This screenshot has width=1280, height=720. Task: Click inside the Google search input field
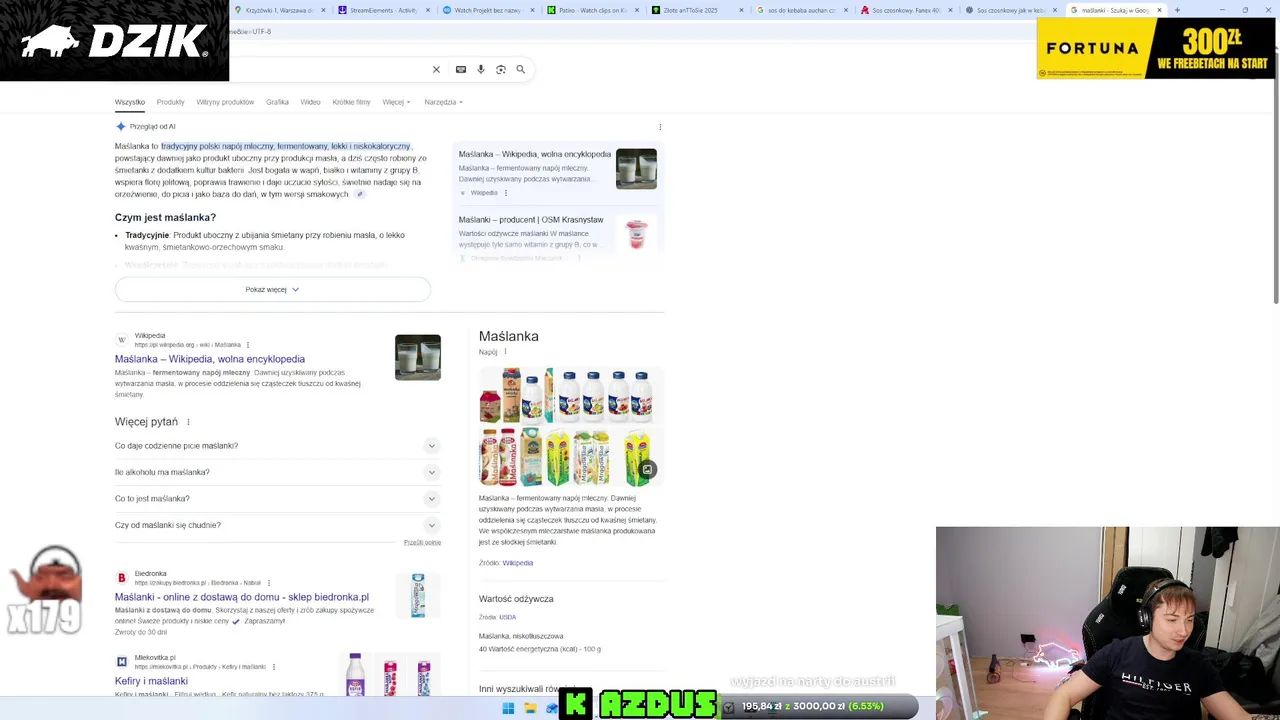[x=330, y=69]
